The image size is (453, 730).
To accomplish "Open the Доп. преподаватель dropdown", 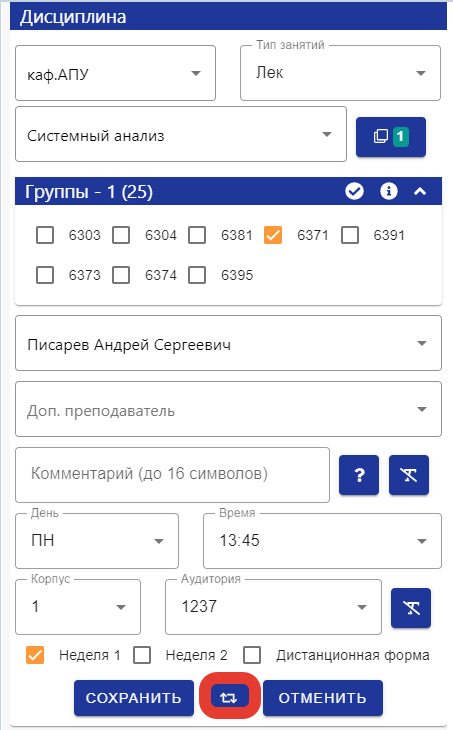I will coord(228,409).
